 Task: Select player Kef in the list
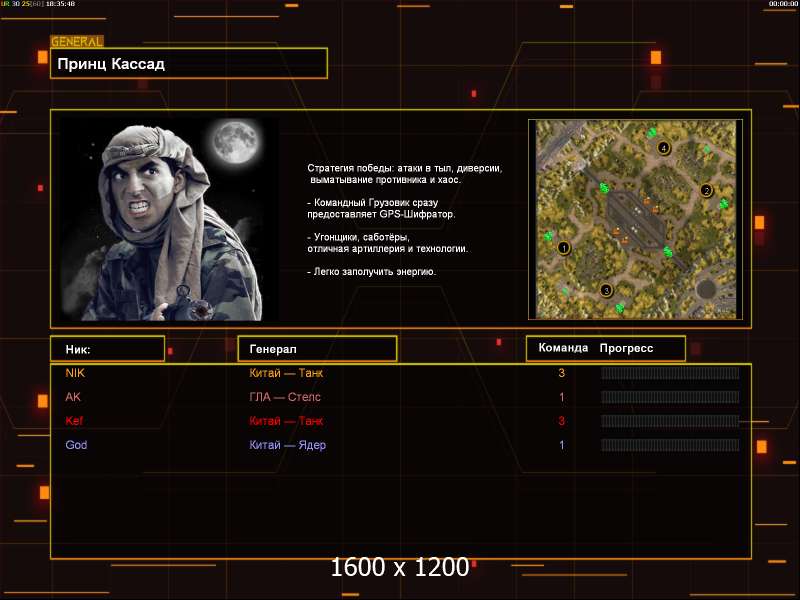click(x=74, y=421)
